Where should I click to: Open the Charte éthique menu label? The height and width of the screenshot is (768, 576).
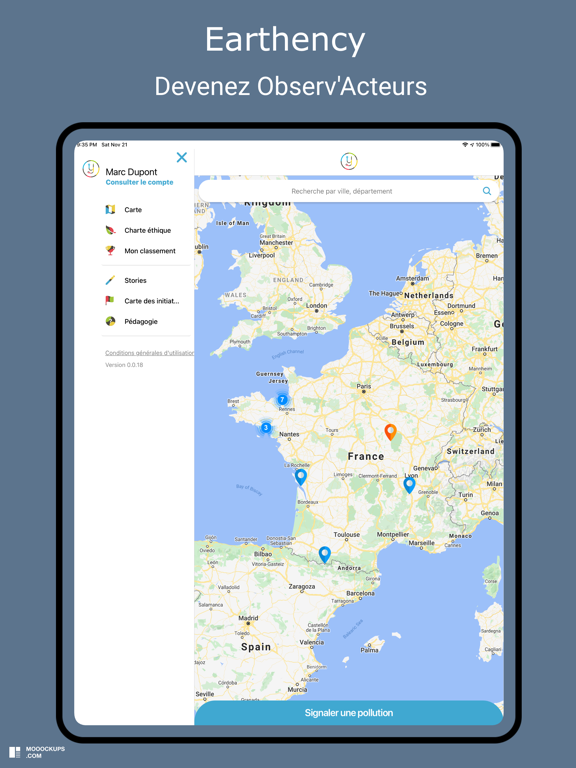[148, 230]
